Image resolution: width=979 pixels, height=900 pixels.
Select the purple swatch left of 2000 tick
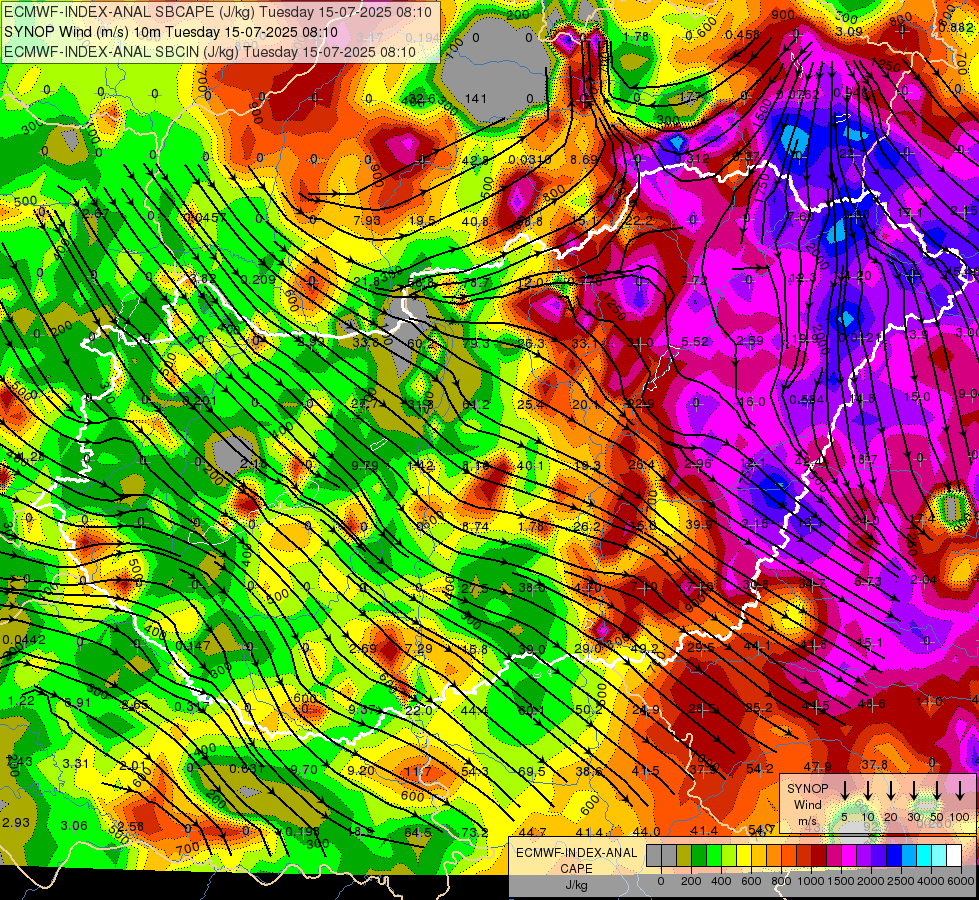(x=863, y=855)
